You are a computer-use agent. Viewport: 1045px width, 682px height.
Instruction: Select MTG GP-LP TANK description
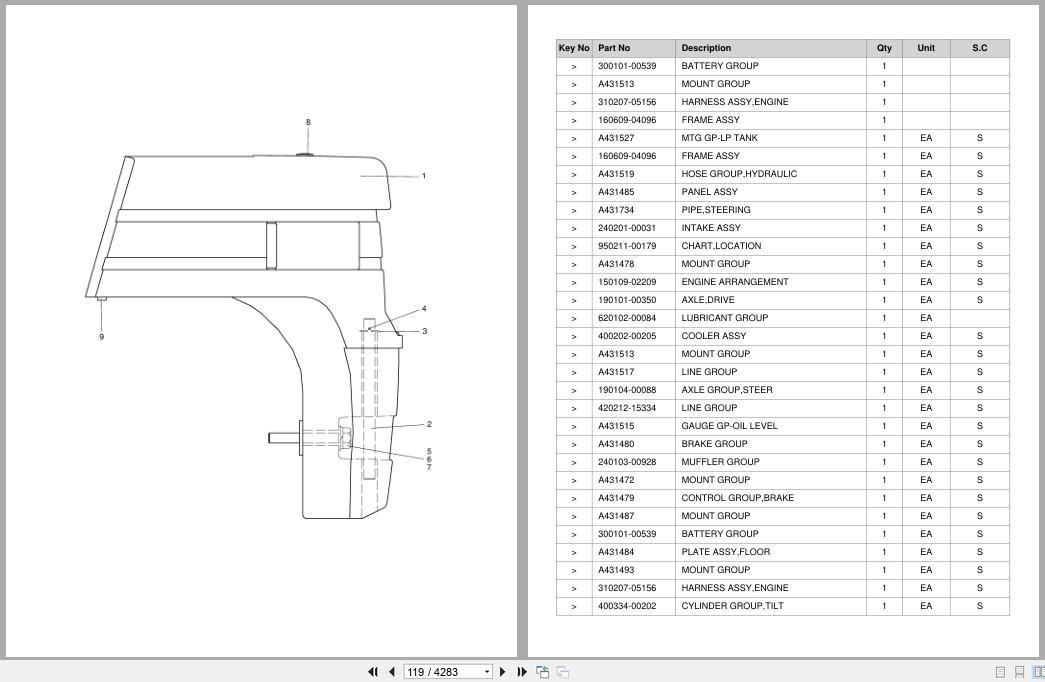pos(719,138)
